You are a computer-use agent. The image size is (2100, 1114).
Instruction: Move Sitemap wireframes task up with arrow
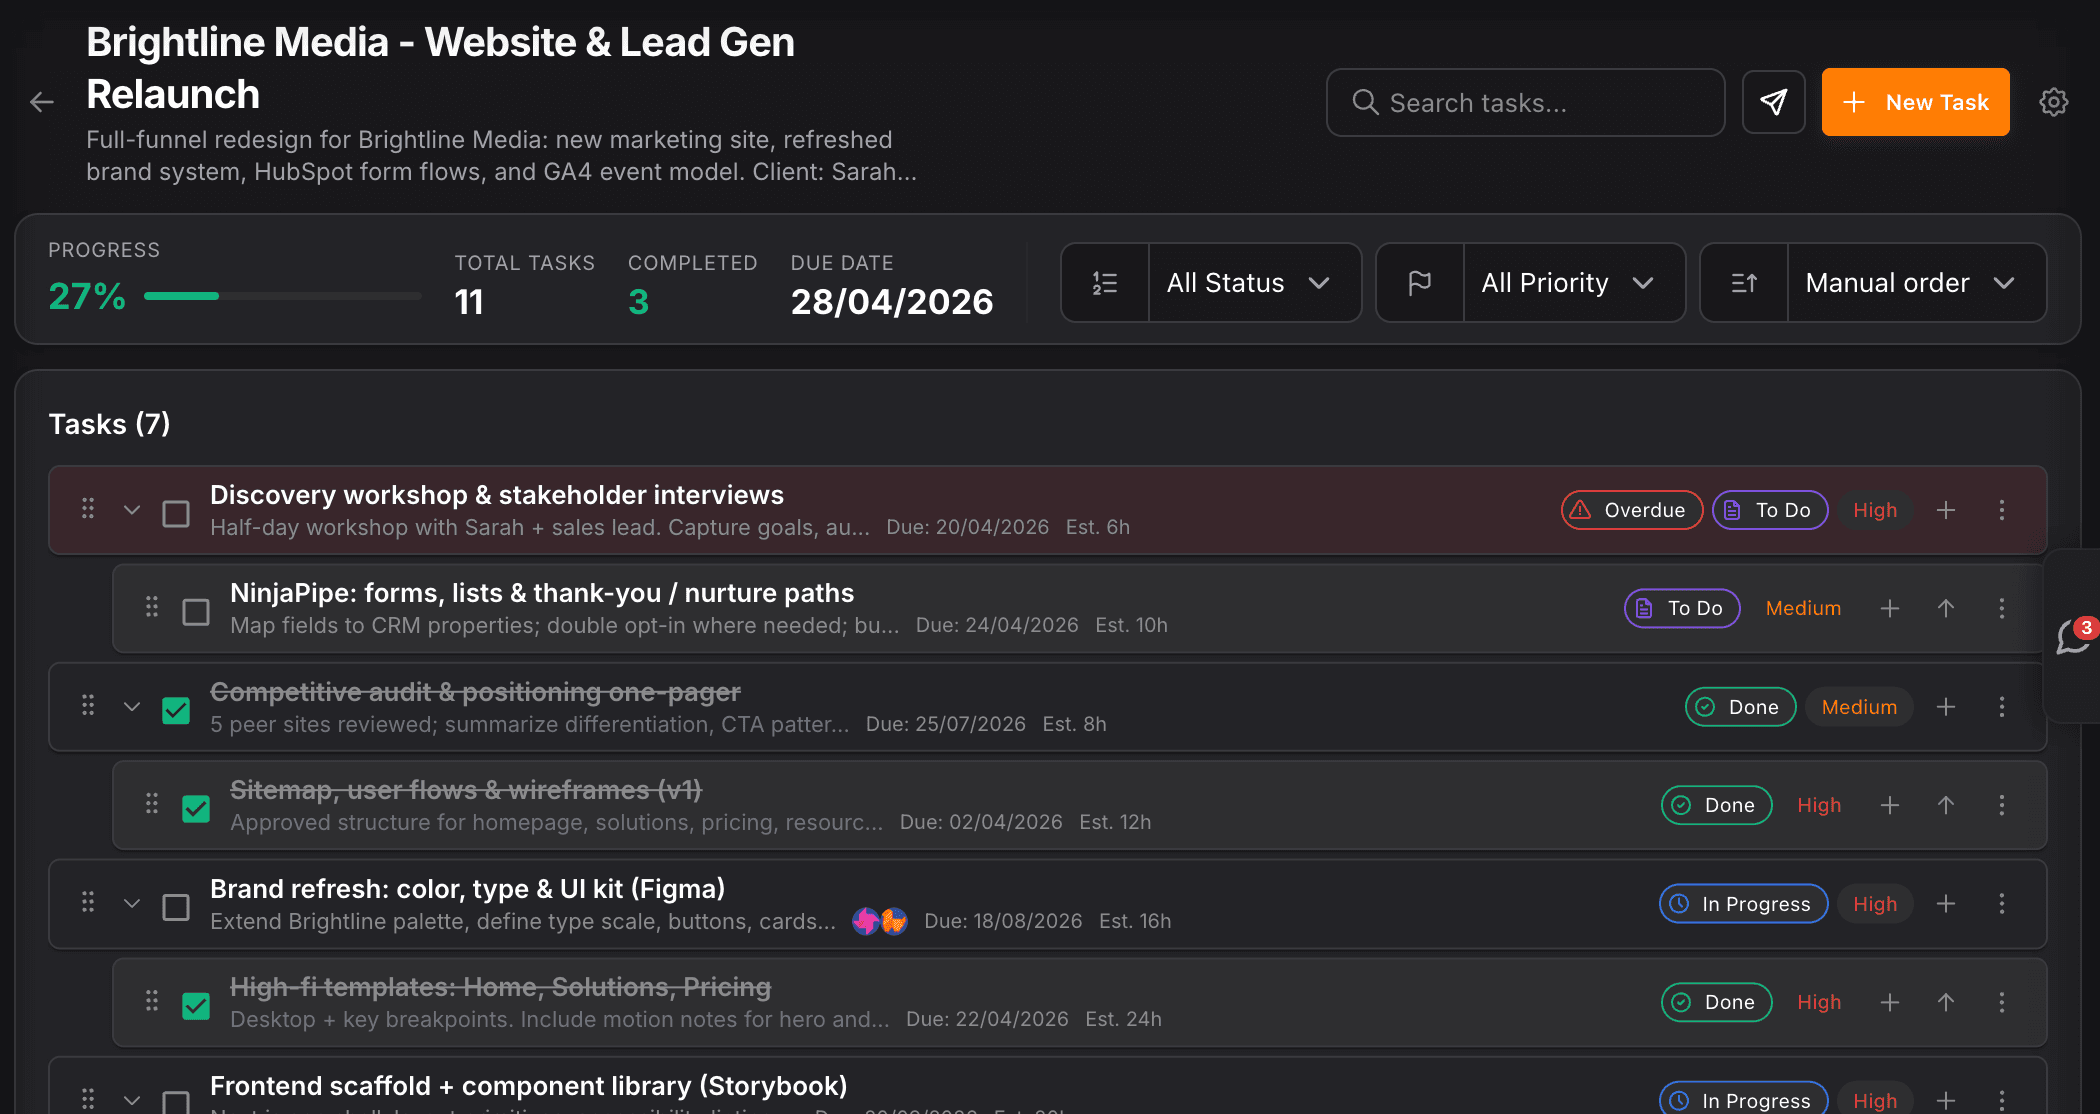[x=1946, y=805]
